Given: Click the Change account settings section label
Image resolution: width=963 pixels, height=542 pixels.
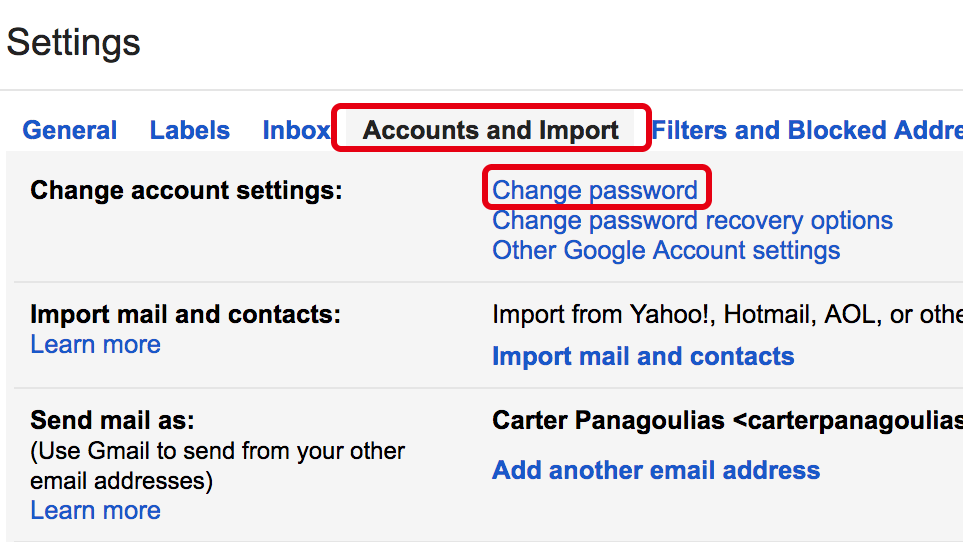Looking at the screenshot, I should click(x=186, y=190).
